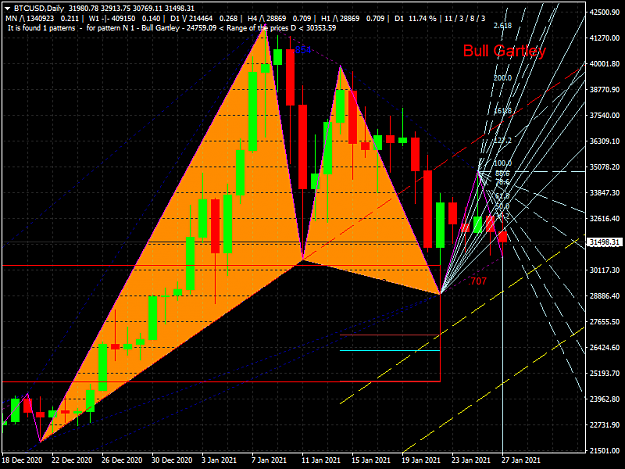Click the 27655.50 price axis label

pyautogui.click(x=605, y=322)
